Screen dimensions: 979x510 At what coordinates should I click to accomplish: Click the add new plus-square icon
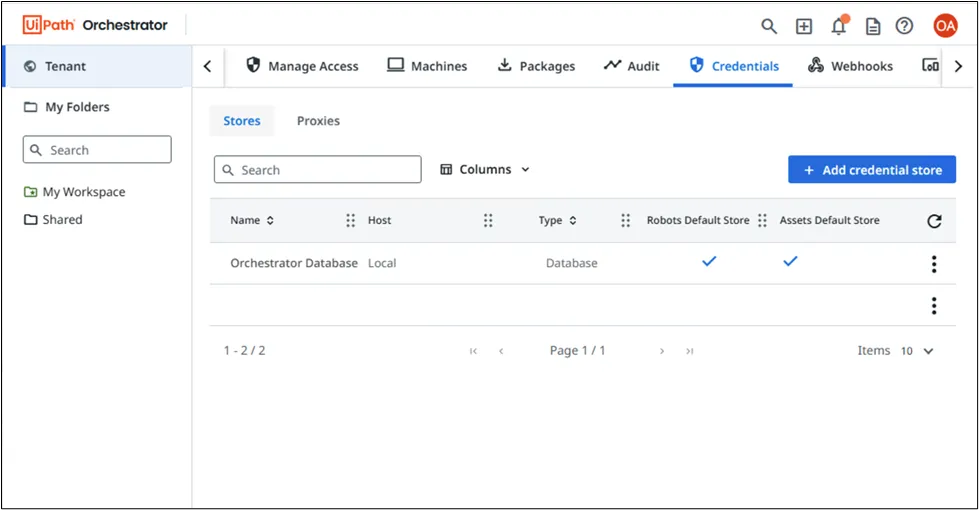(x=804, y=26)
